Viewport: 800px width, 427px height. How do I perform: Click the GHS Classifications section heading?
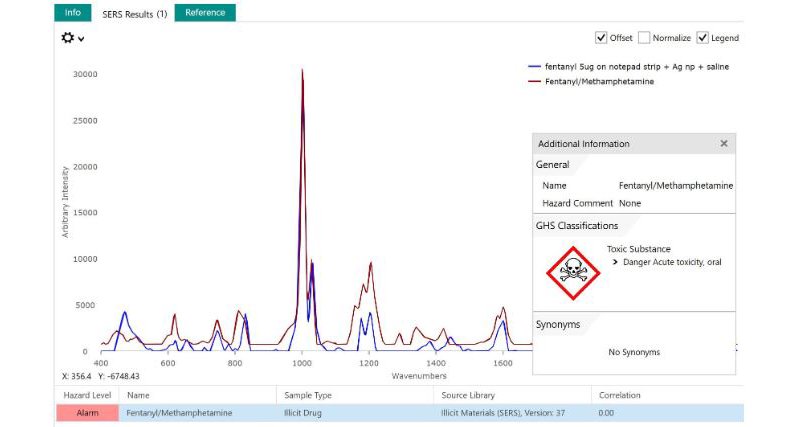(577, 225)
